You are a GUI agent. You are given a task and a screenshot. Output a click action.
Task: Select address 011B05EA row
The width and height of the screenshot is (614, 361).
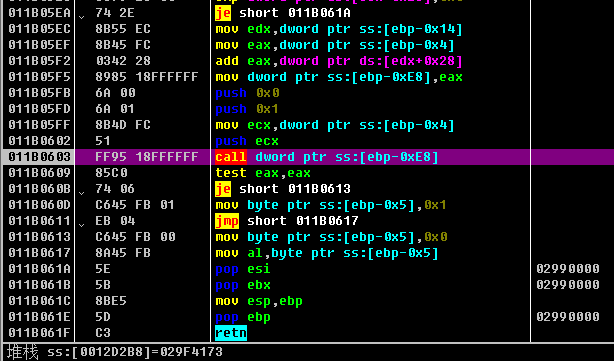click(39, 13)
